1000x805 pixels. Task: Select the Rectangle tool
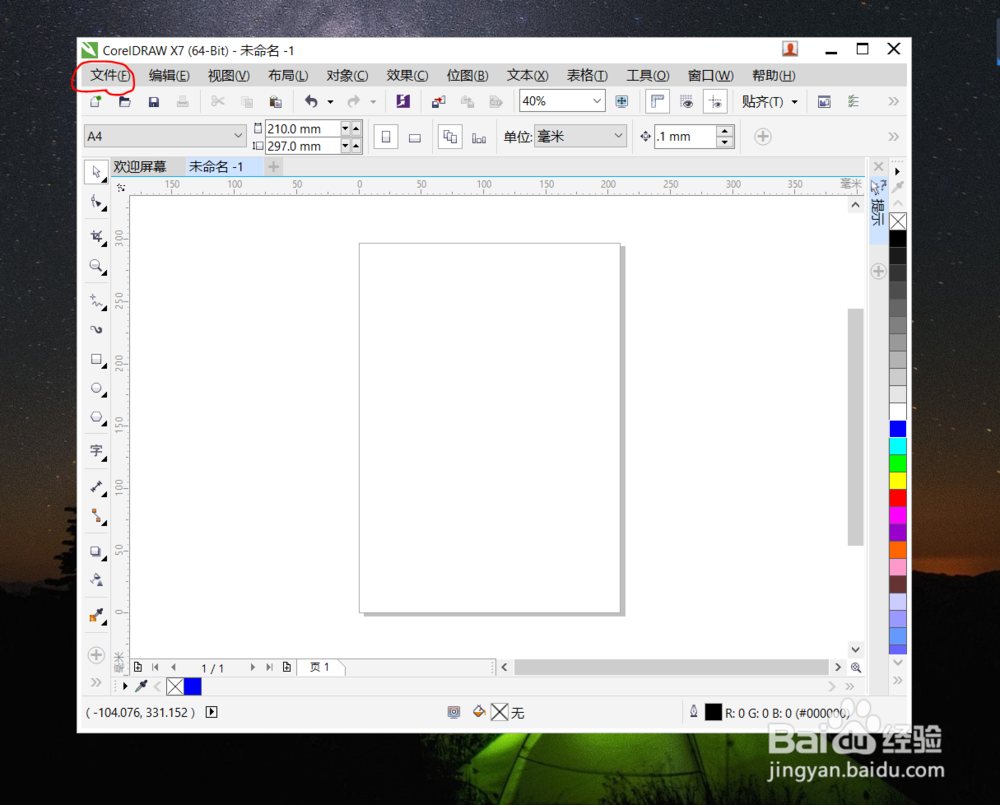click(x=96, y=359)
